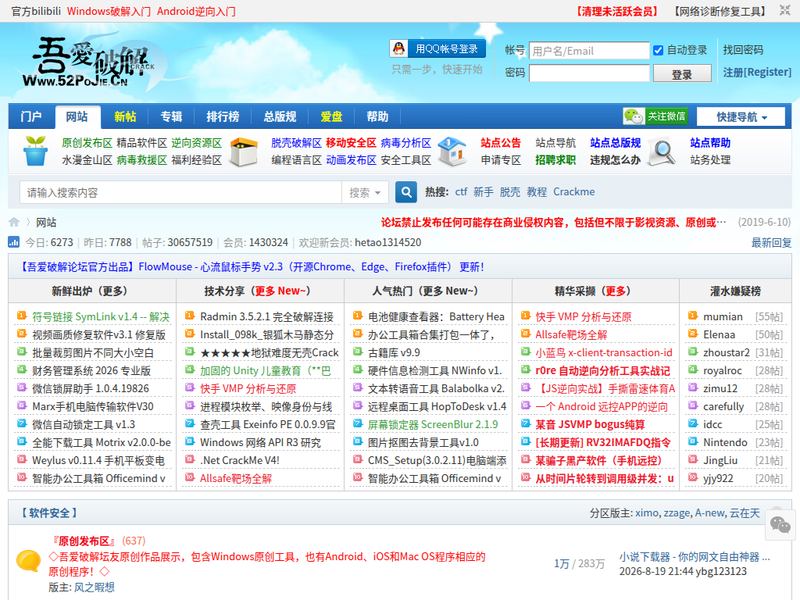Click the search content input box
This screenshot has width=800, height=600.
pos(181,192)
